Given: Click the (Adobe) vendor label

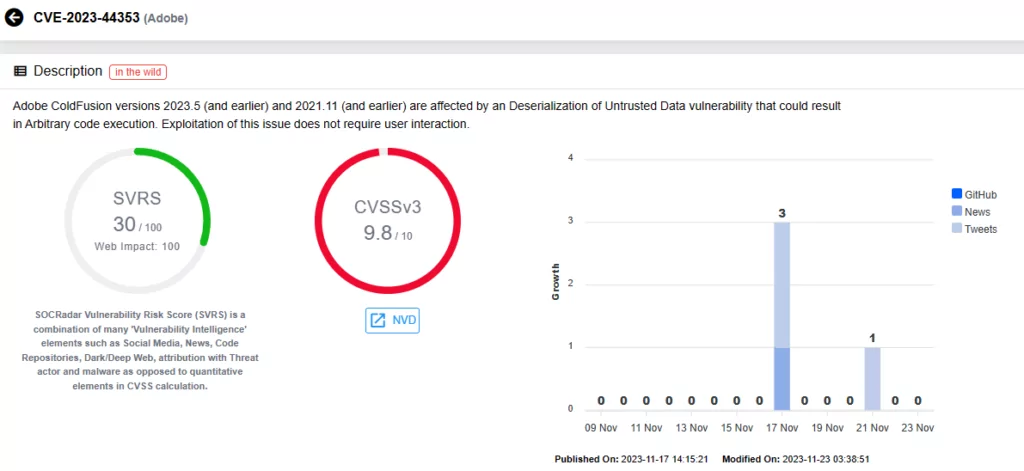Looking at the screenshot, I should (x=166, y=19).
